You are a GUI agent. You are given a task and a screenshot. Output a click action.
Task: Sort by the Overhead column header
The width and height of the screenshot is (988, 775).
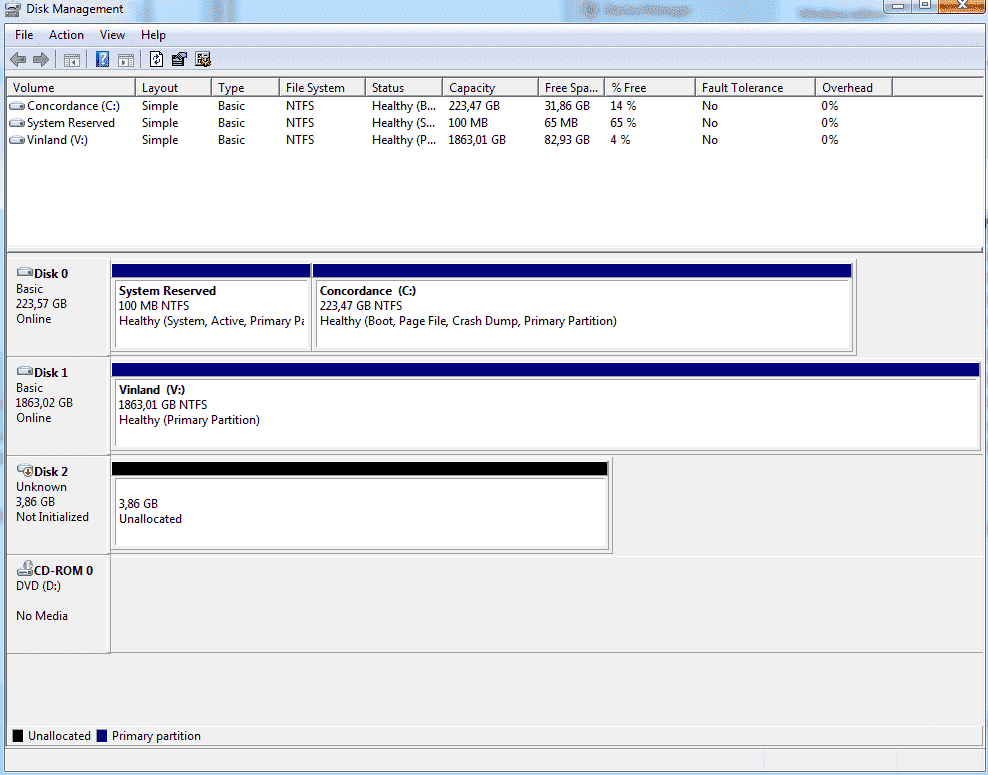[x=854, y=88]
